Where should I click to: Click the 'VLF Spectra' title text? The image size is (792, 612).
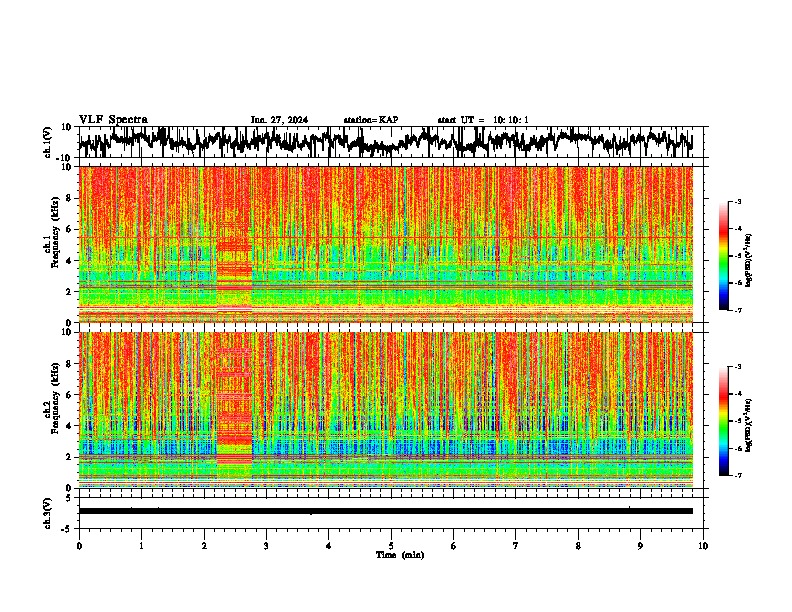(x=113, y=120)
